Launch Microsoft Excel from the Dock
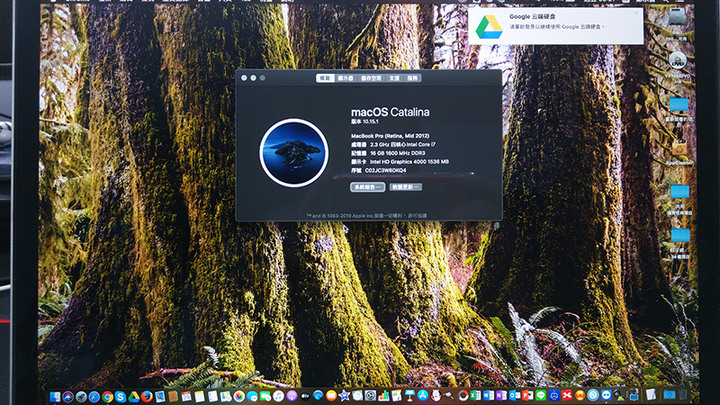This screenshot has width=720, height=405. tap(475, 396)
